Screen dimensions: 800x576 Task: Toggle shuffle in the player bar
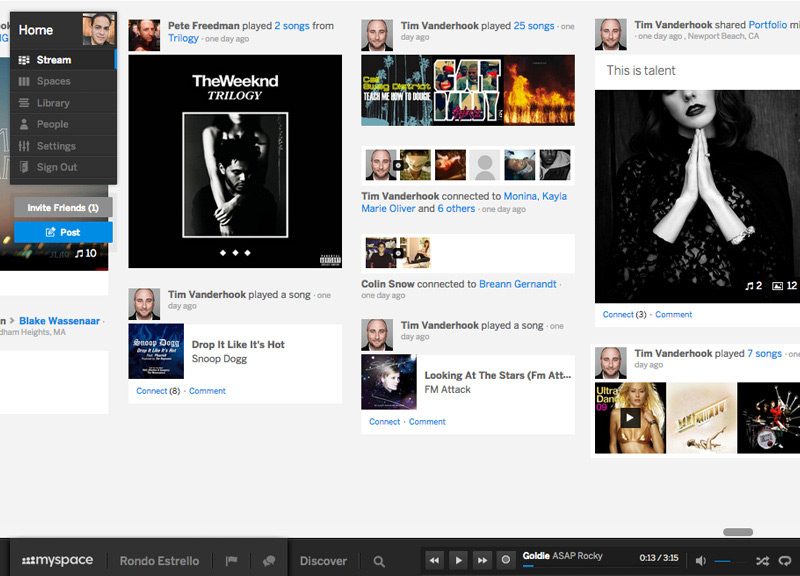[762, 561]
